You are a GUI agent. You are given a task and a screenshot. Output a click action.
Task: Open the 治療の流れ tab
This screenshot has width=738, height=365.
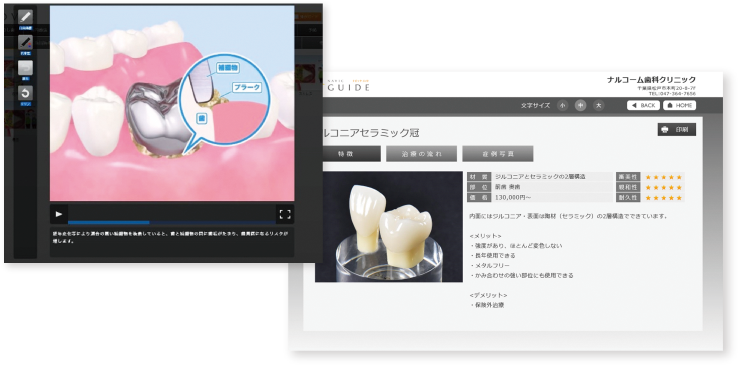[x=421, y=154]
